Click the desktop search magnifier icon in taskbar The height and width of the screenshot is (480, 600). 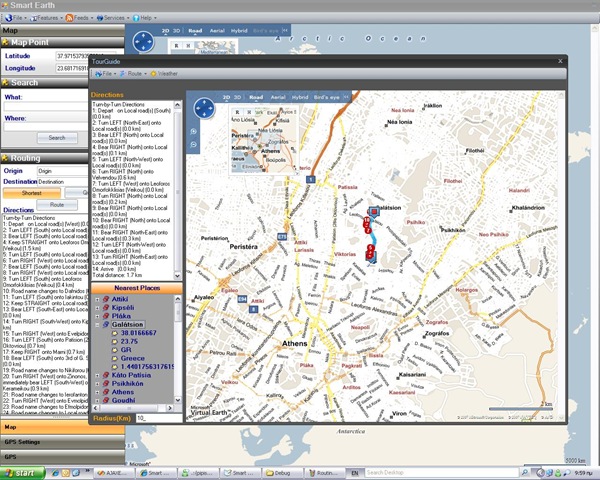pyautogui.click(x=525, y=473)
